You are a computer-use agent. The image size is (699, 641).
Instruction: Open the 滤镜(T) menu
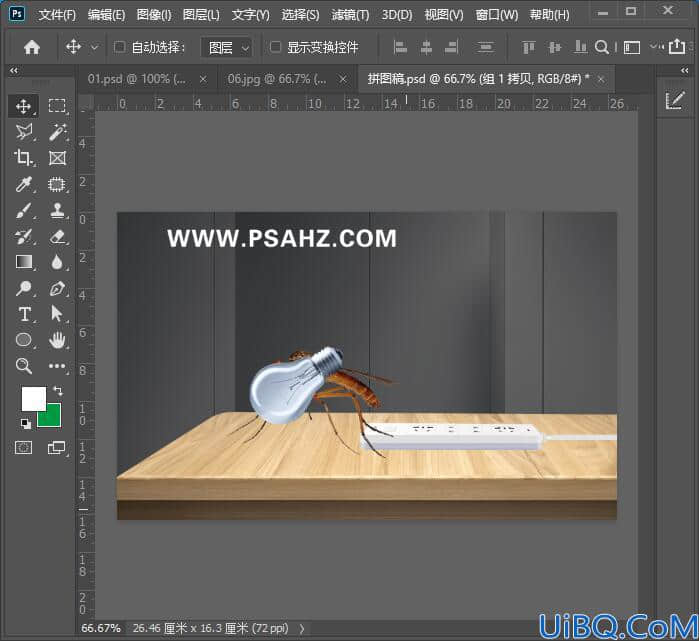350,15
